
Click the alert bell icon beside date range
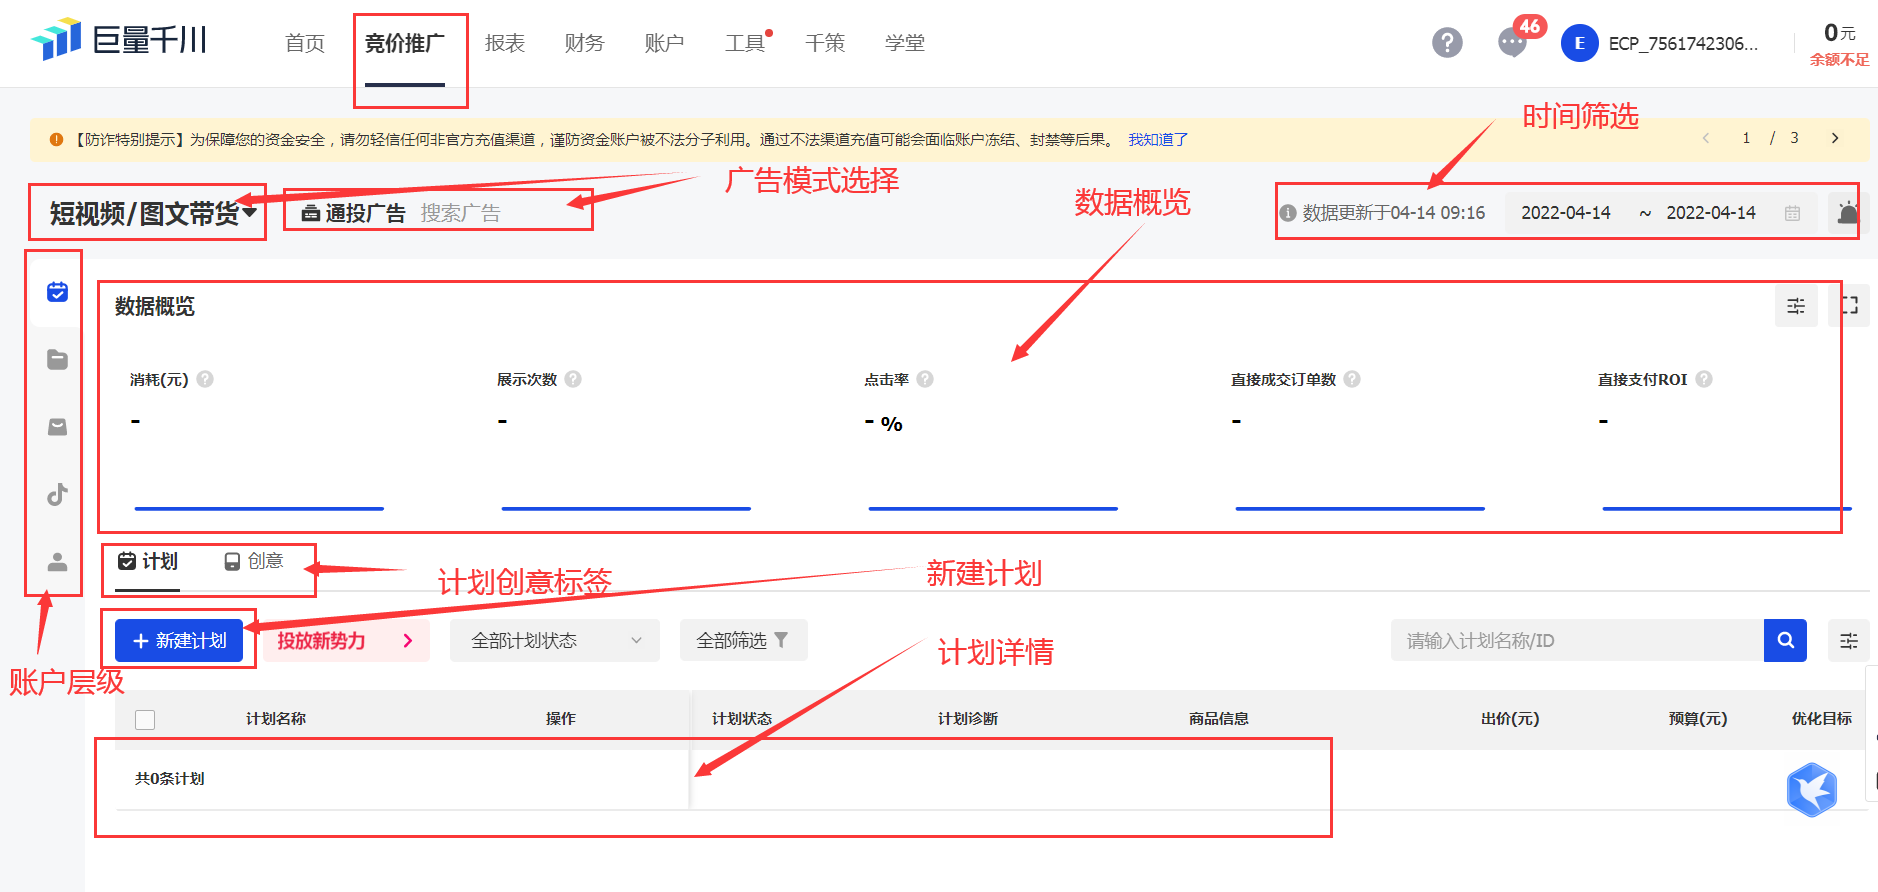pyautogui.click(x=1848, y=213)
